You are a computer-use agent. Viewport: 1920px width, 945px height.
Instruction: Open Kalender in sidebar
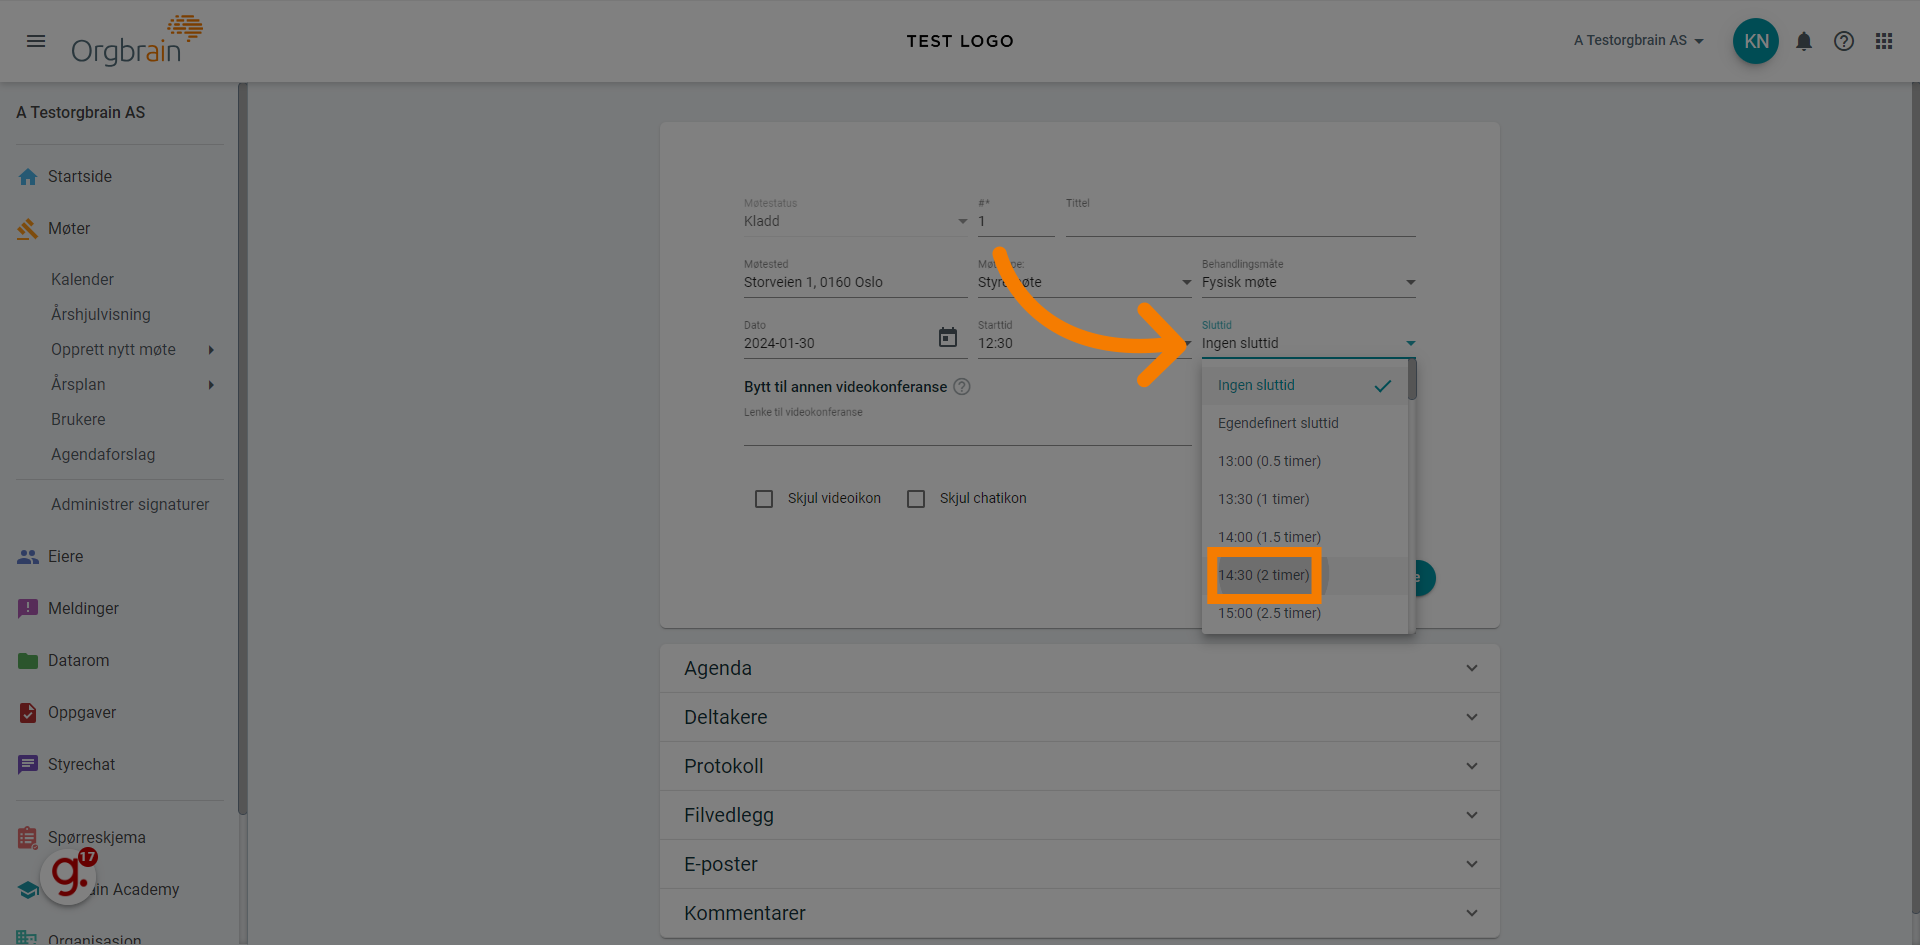[x=82, y=280]
